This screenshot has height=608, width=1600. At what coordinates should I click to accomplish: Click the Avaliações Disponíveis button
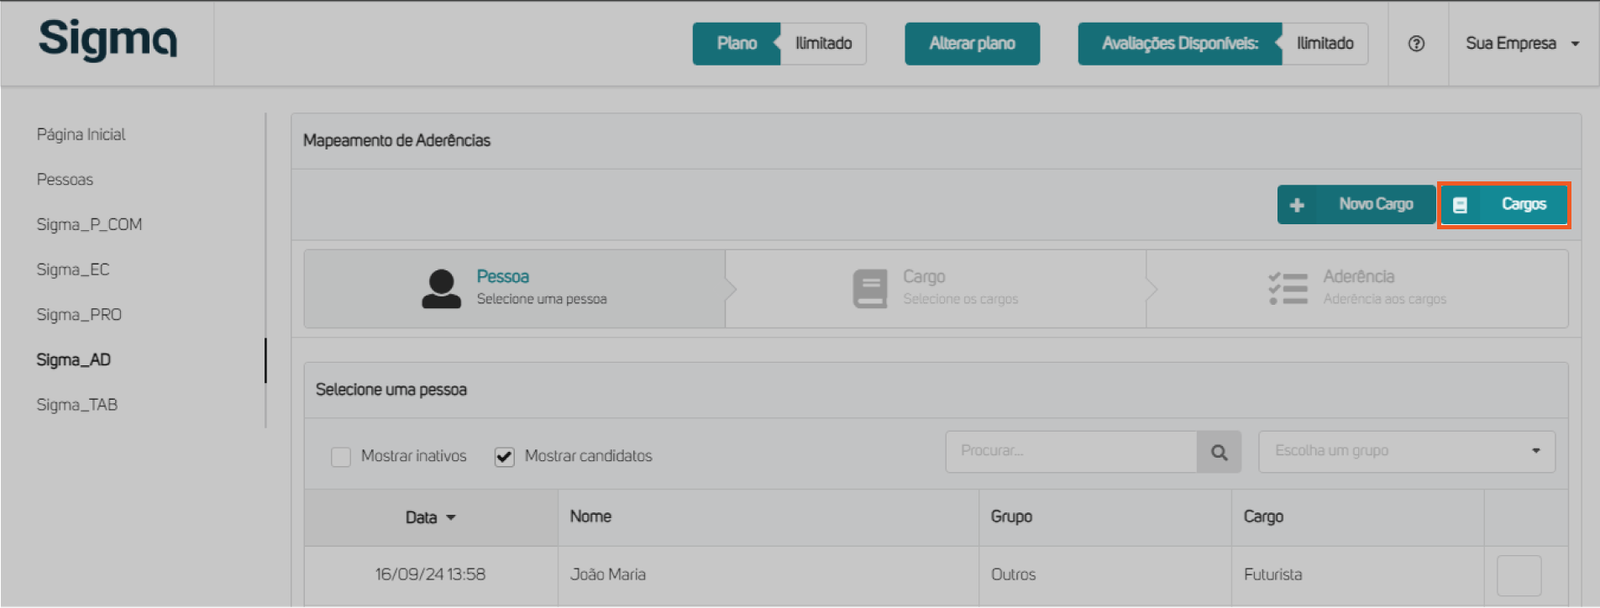click(x=1180, y=44)
